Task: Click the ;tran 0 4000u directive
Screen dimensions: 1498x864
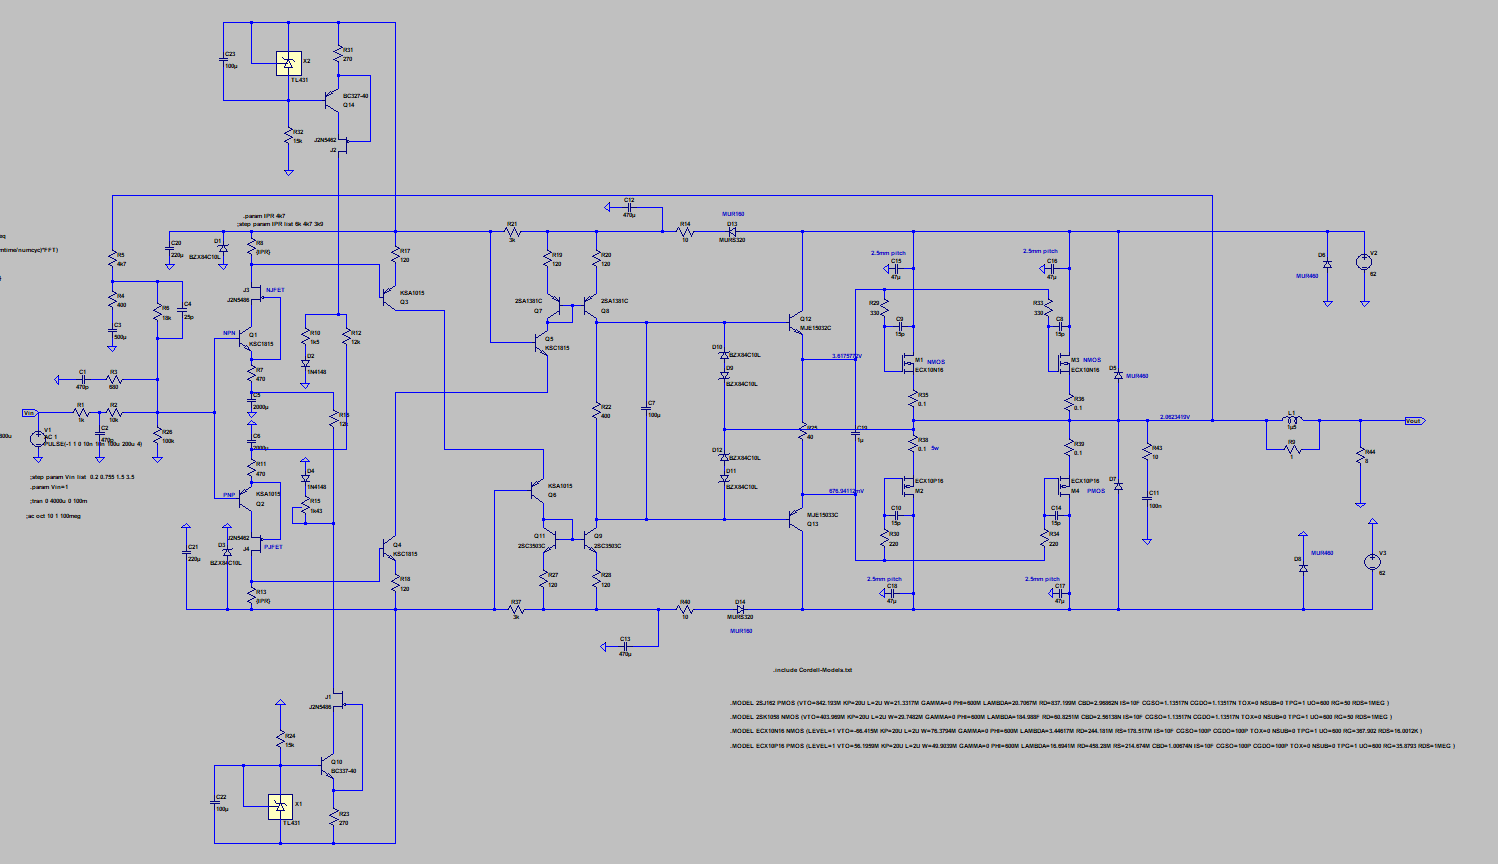Action: pyautogui.click(x=58, y=500)
